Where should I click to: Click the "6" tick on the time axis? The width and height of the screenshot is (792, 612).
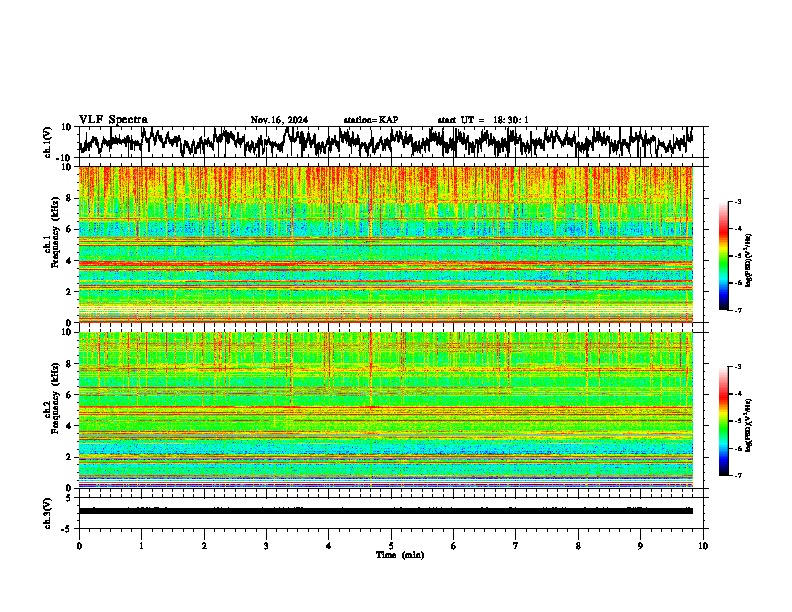[453, 546]
